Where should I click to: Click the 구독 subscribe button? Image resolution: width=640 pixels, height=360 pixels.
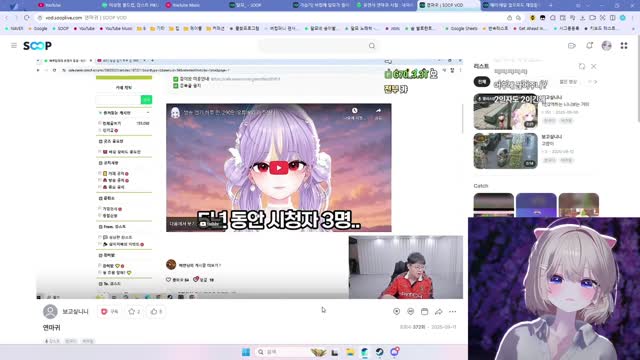click(x=109, y=311)
